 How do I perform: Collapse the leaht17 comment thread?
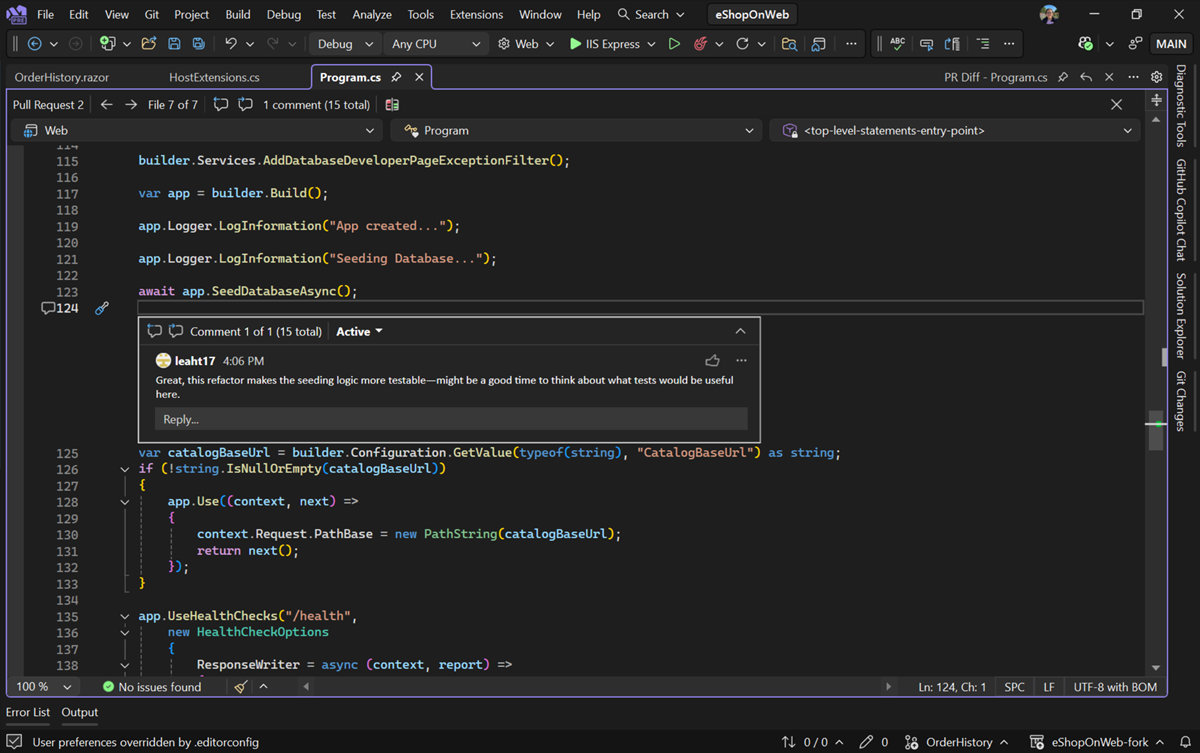pyautogui.click(x=740, y=331)
